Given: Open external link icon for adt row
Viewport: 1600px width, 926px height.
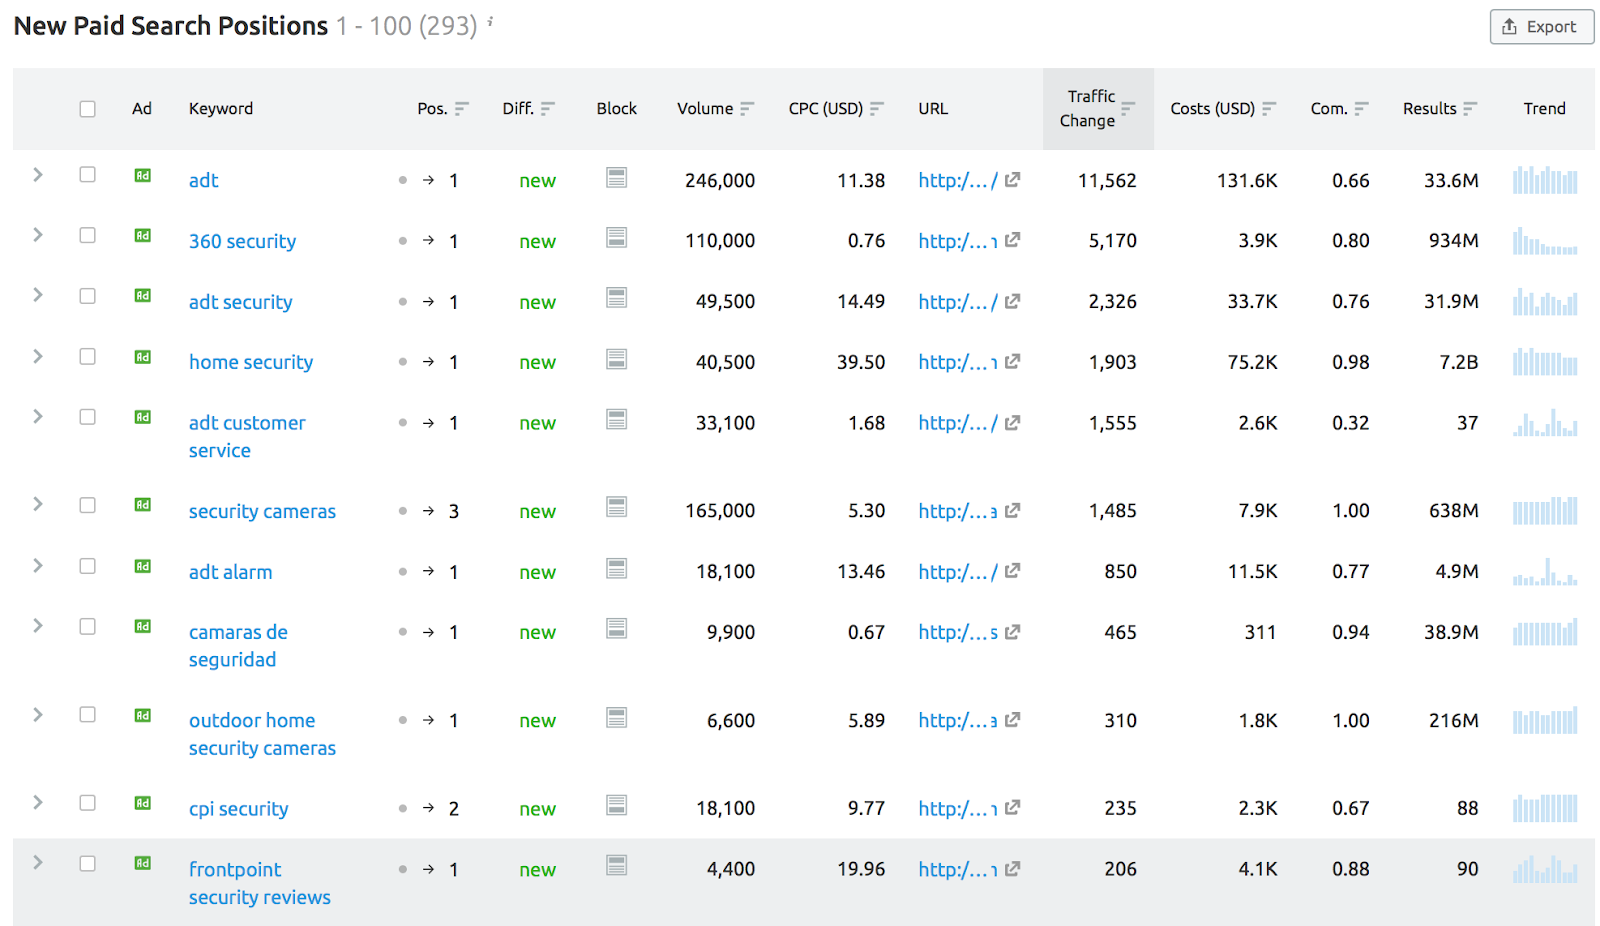Looking at the screenshot, I should point(1012,180).
